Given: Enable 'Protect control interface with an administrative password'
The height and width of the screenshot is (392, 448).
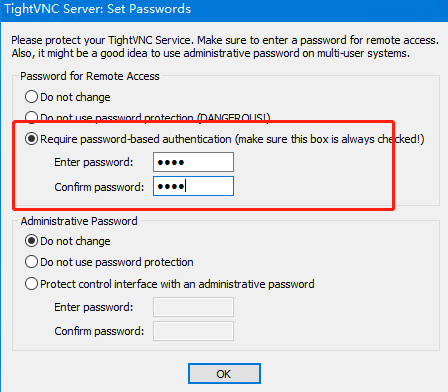Looking at the screenshot, I should coord(31,284).
